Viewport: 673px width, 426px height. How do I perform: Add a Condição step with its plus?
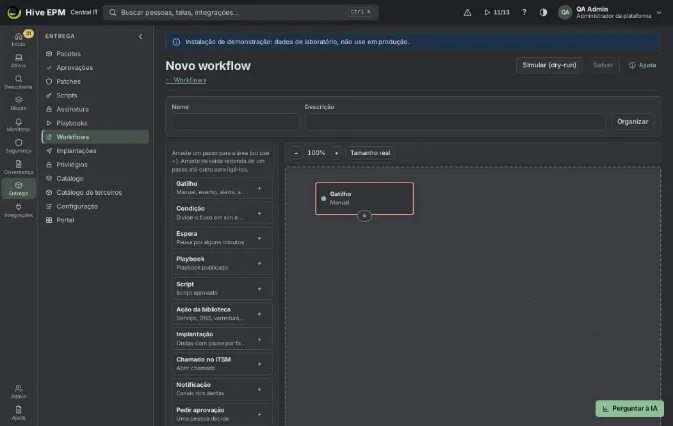259,213
